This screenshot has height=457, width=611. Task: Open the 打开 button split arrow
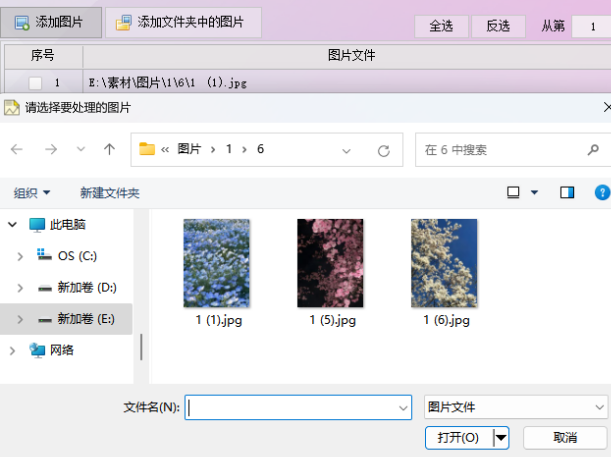501,438
